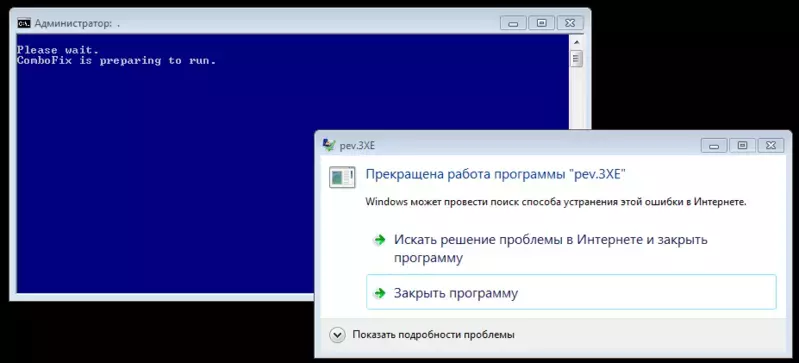This screenshot has width=799, height=363.
Task: Click the heading Прекращена работа программы "pev.3XE"
Action: pos(495,174)
